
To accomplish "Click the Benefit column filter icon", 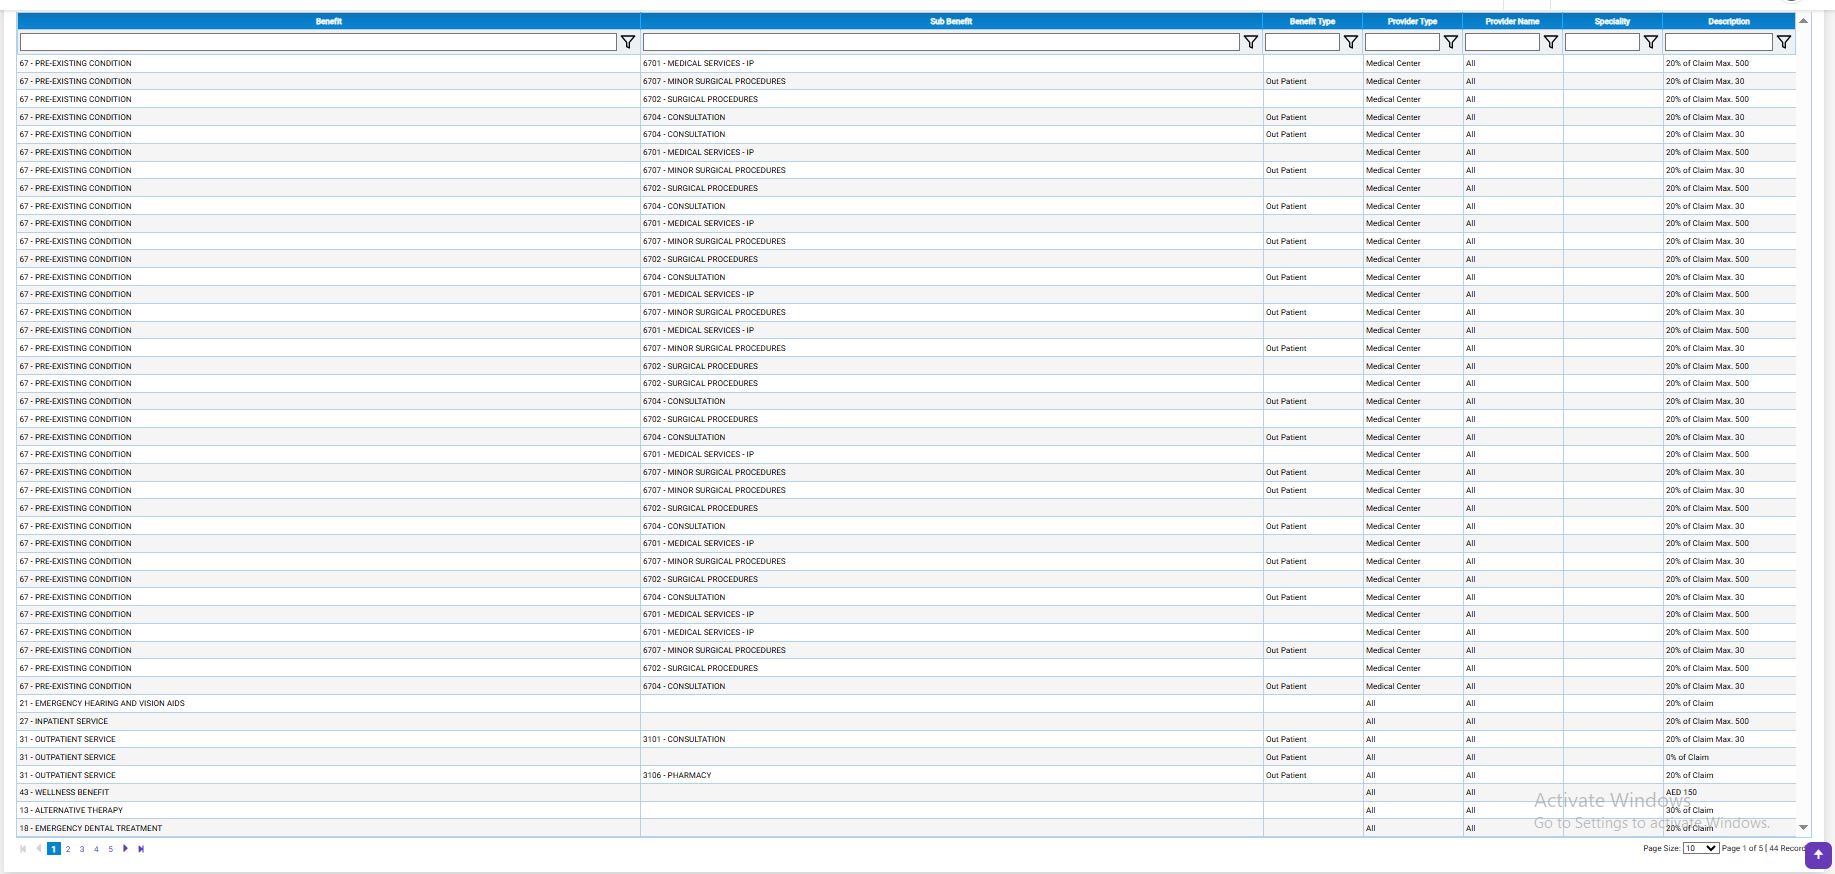I will (x=628, y=42).
